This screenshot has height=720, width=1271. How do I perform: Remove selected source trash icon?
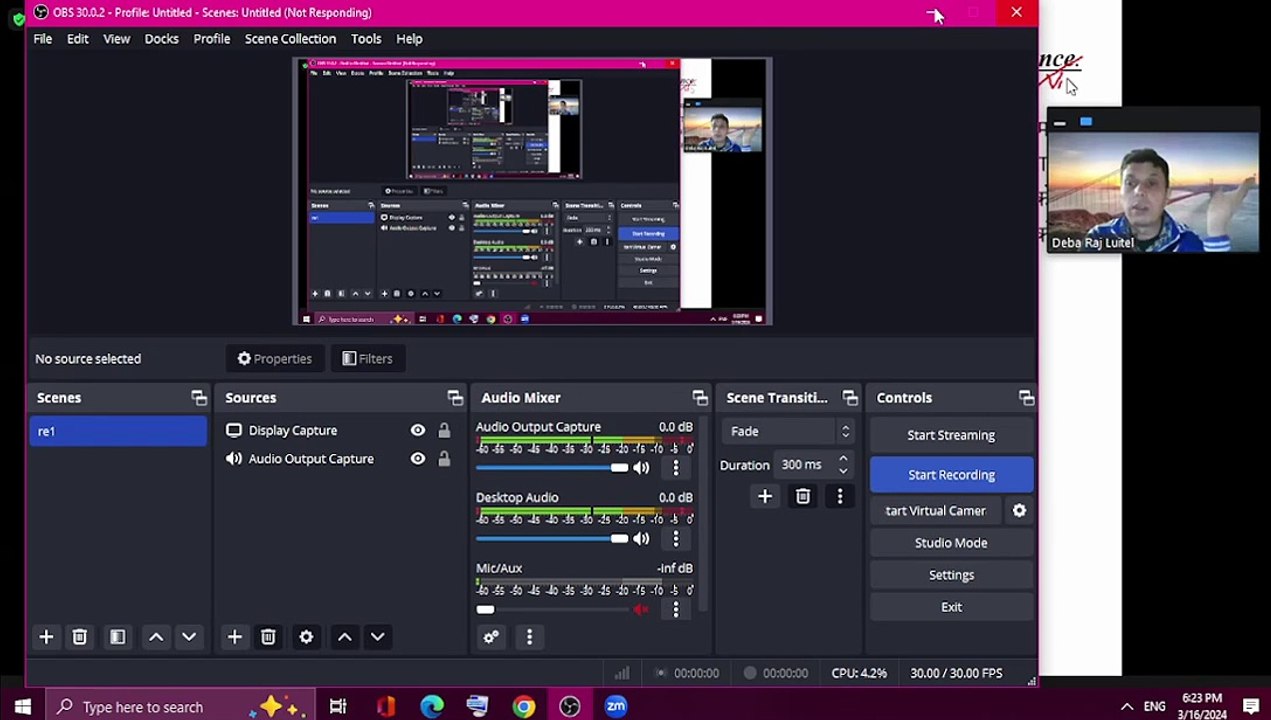(268, 637)
